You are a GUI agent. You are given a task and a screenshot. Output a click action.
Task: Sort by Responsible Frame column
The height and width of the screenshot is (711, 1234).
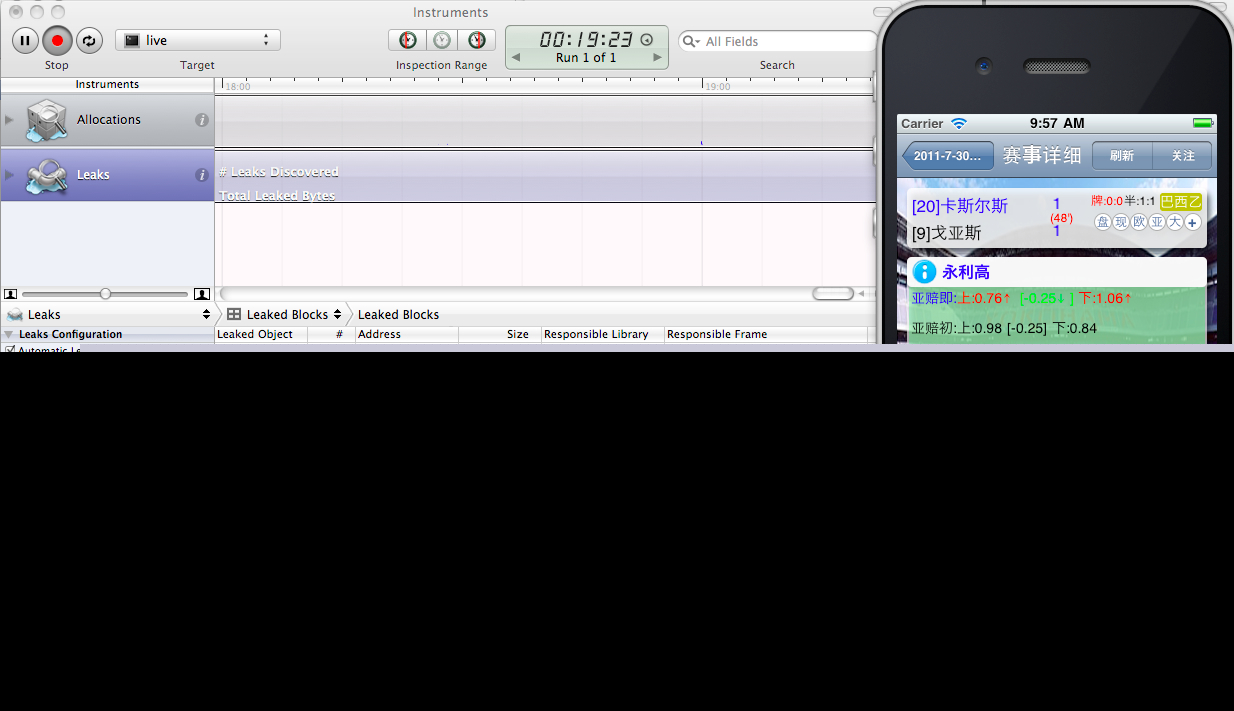click(766, 334)
